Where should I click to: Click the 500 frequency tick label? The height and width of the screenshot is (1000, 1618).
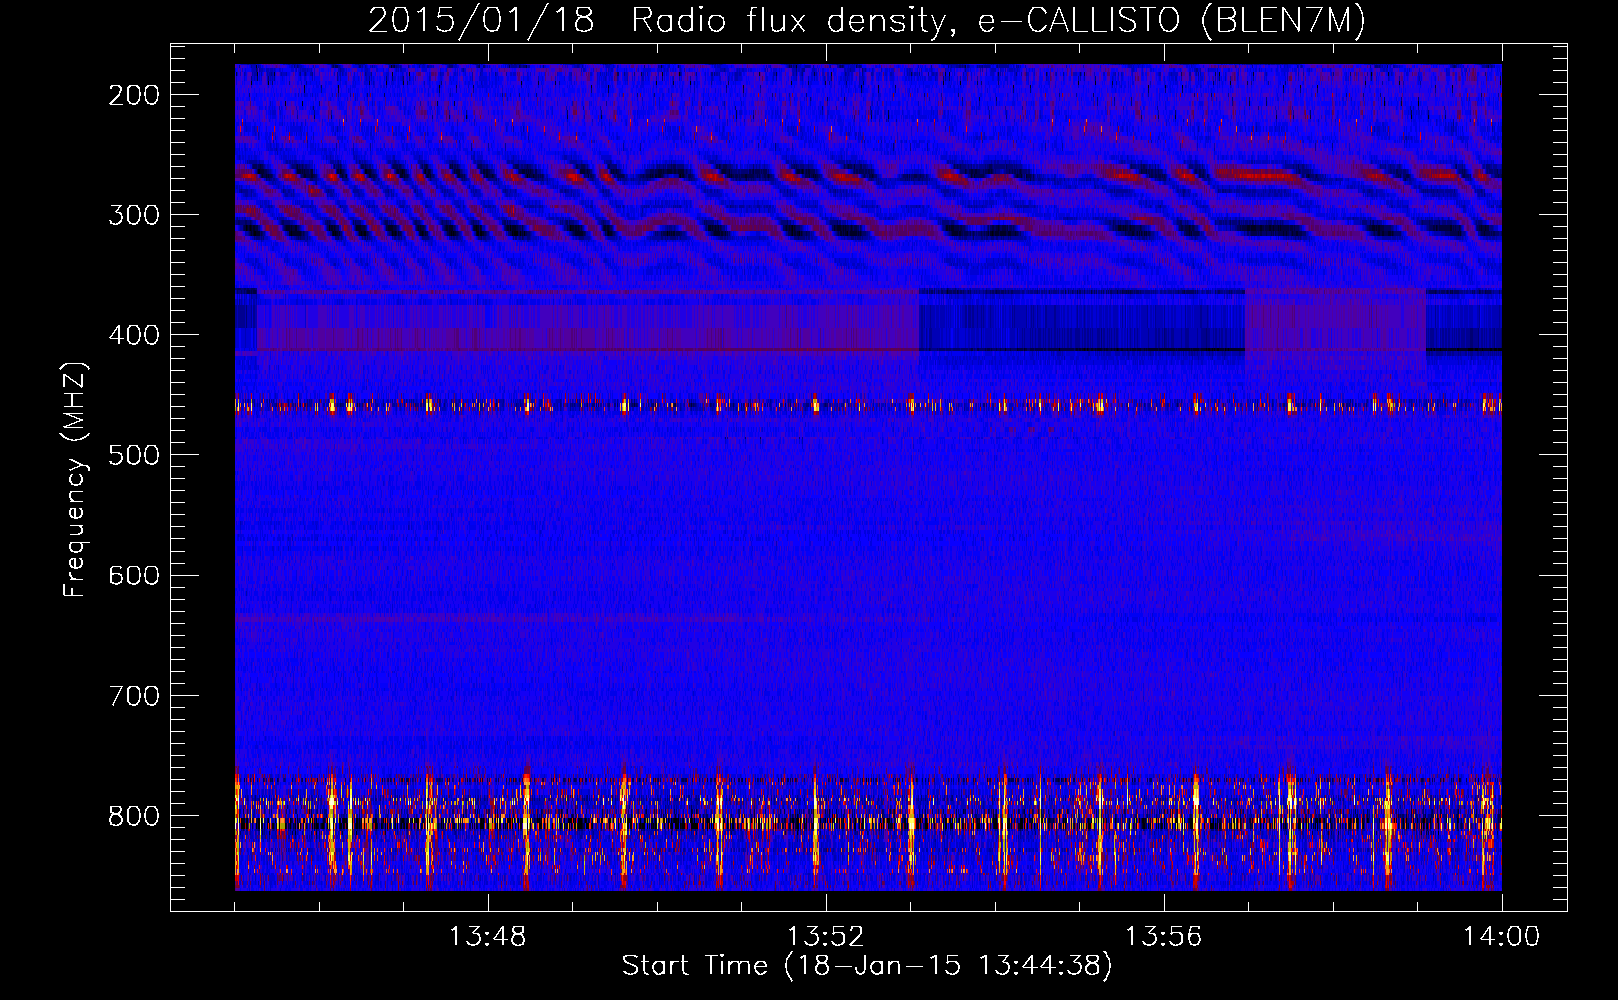coord(134,455)
